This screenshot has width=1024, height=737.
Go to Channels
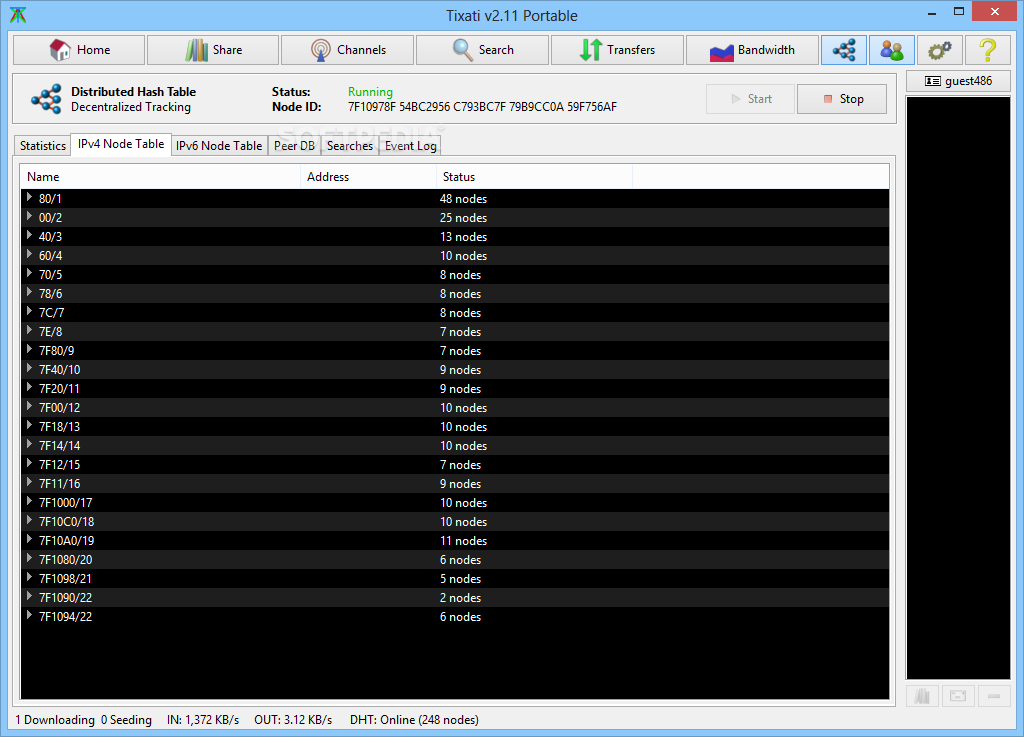point(347,50)
